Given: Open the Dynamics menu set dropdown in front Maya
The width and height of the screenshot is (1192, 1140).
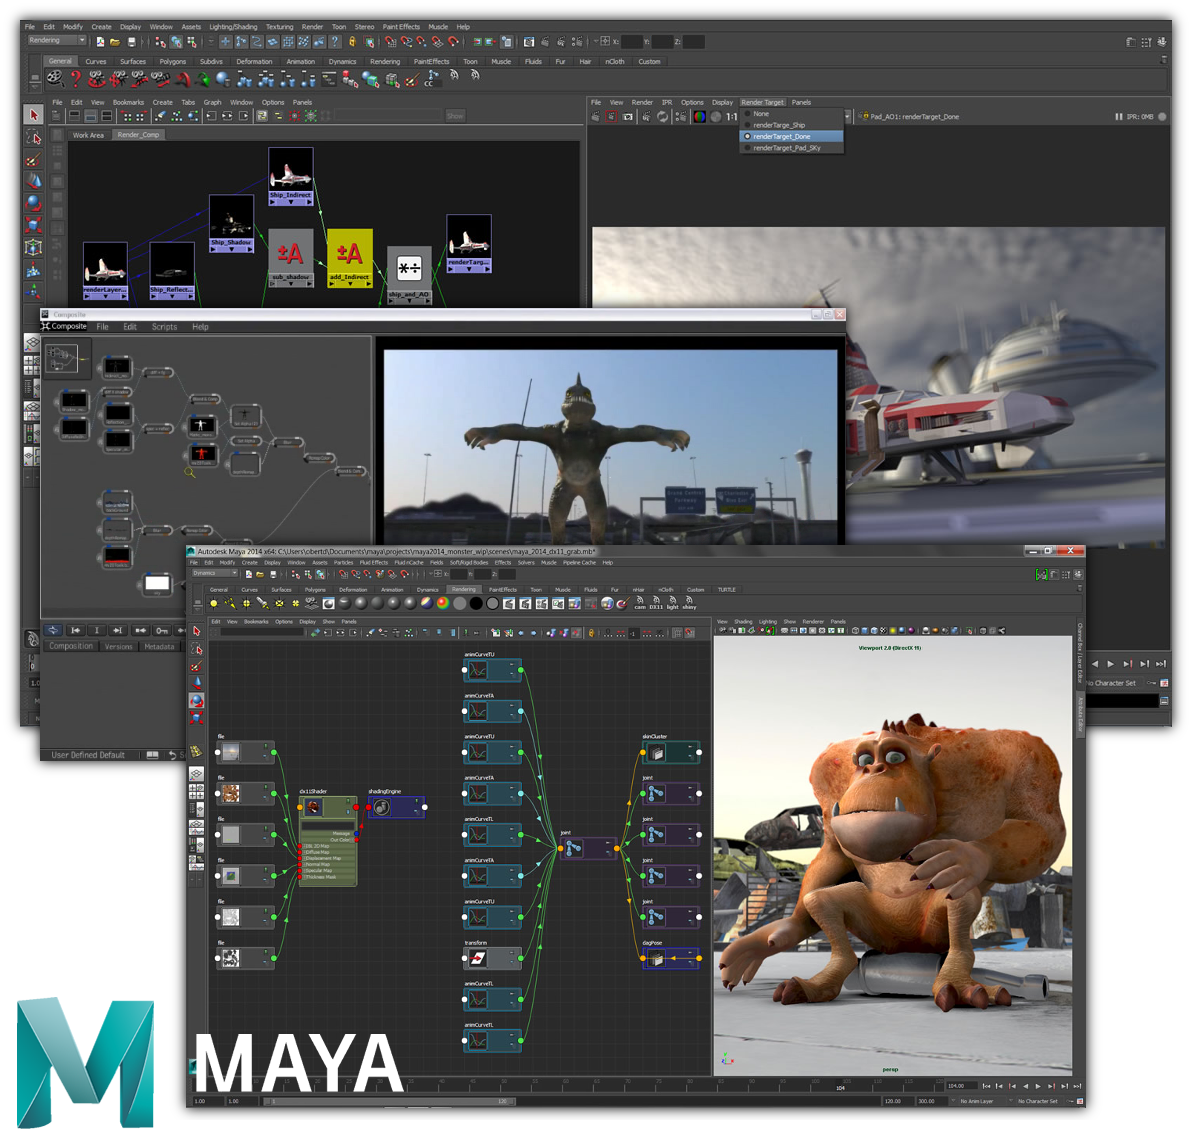Looking at the screenshot, I should 215,573.
